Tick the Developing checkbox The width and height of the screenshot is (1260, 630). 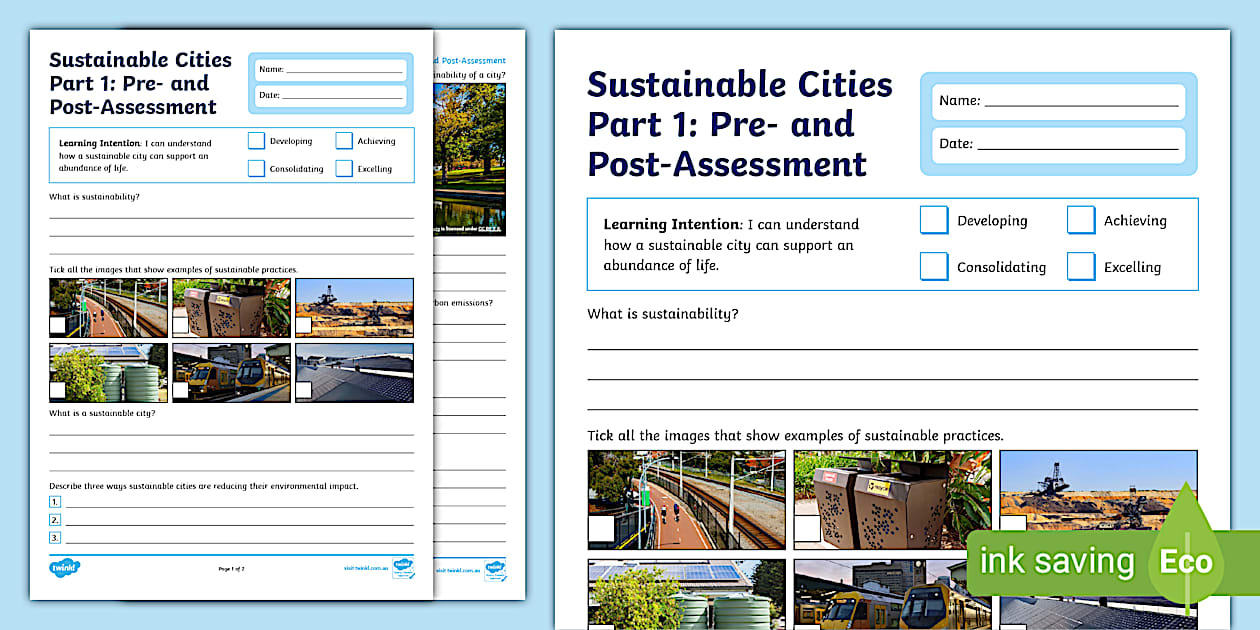(933, 220)
